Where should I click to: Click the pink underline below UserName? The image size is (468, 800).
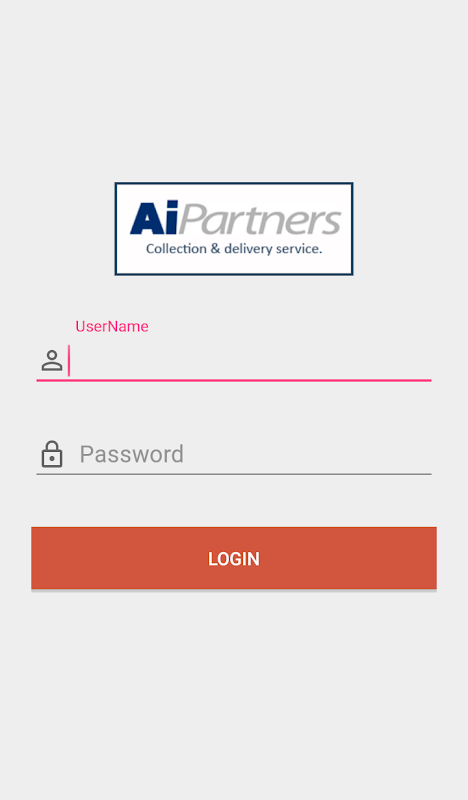234,380
